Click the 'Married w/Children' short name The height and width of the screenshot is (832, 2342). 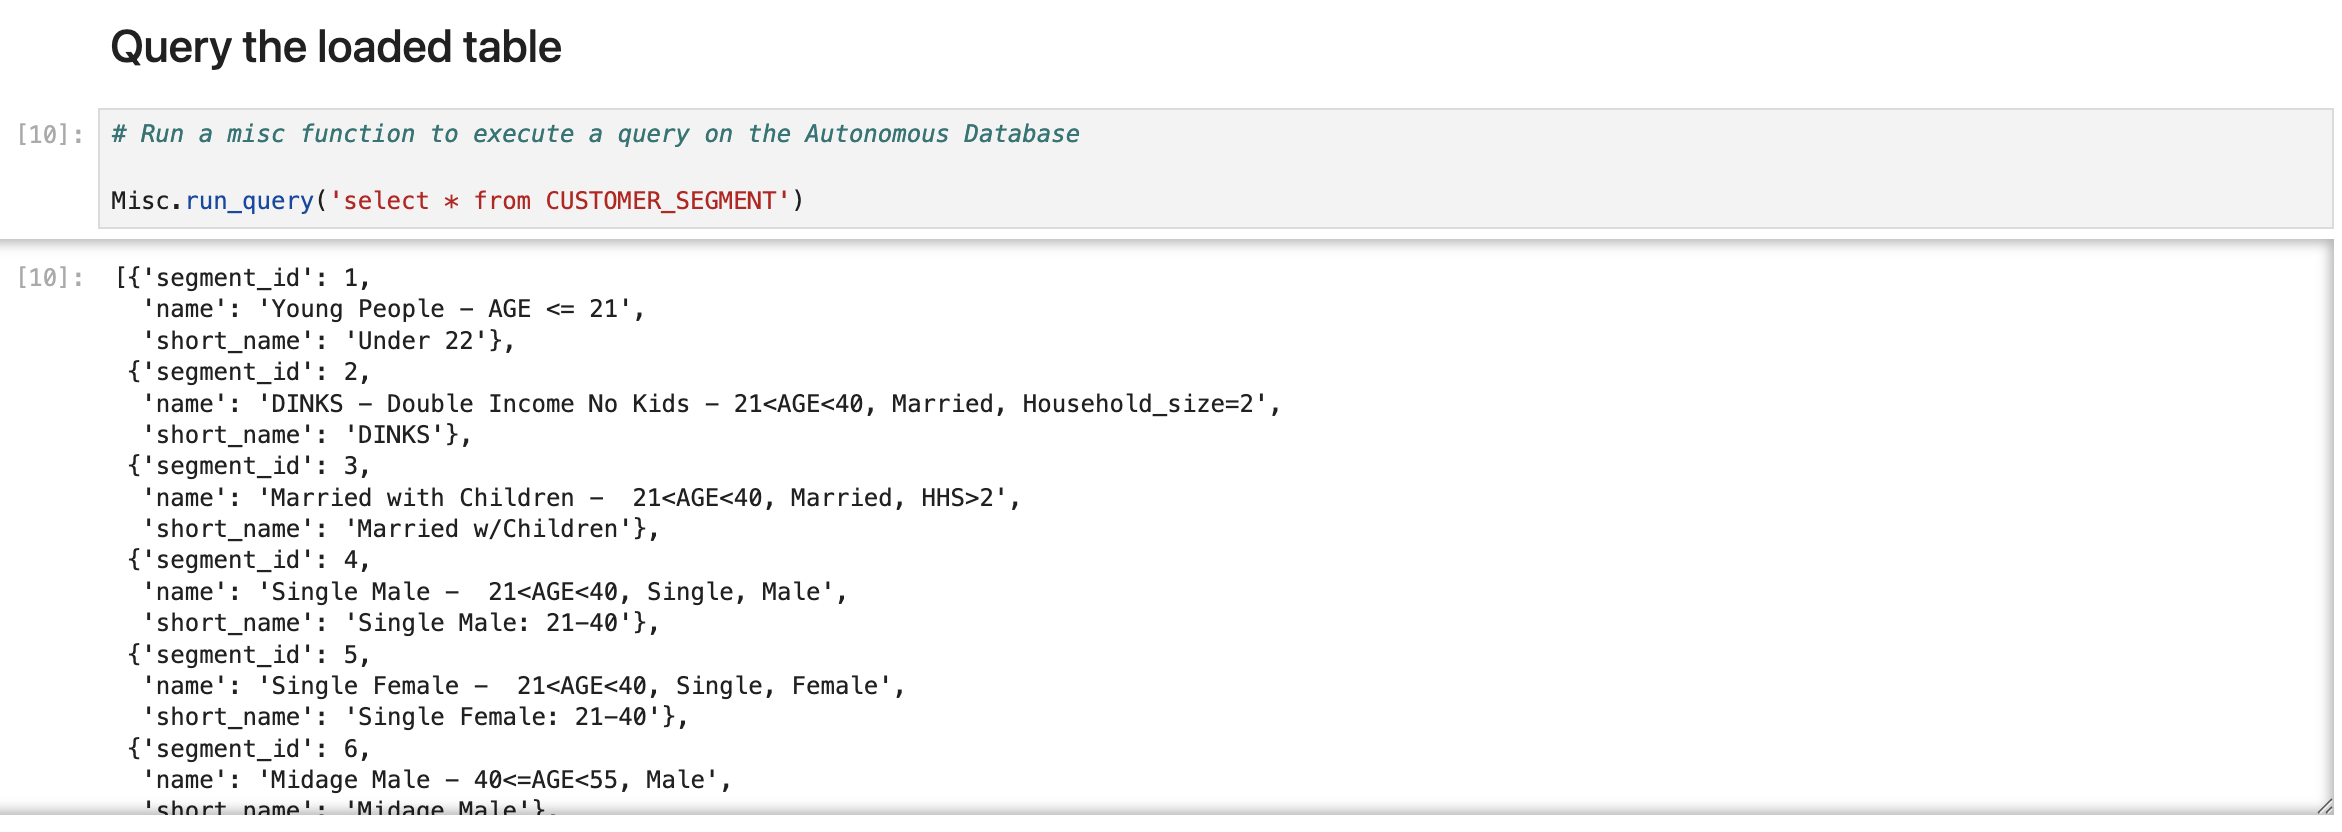[487, 529]
